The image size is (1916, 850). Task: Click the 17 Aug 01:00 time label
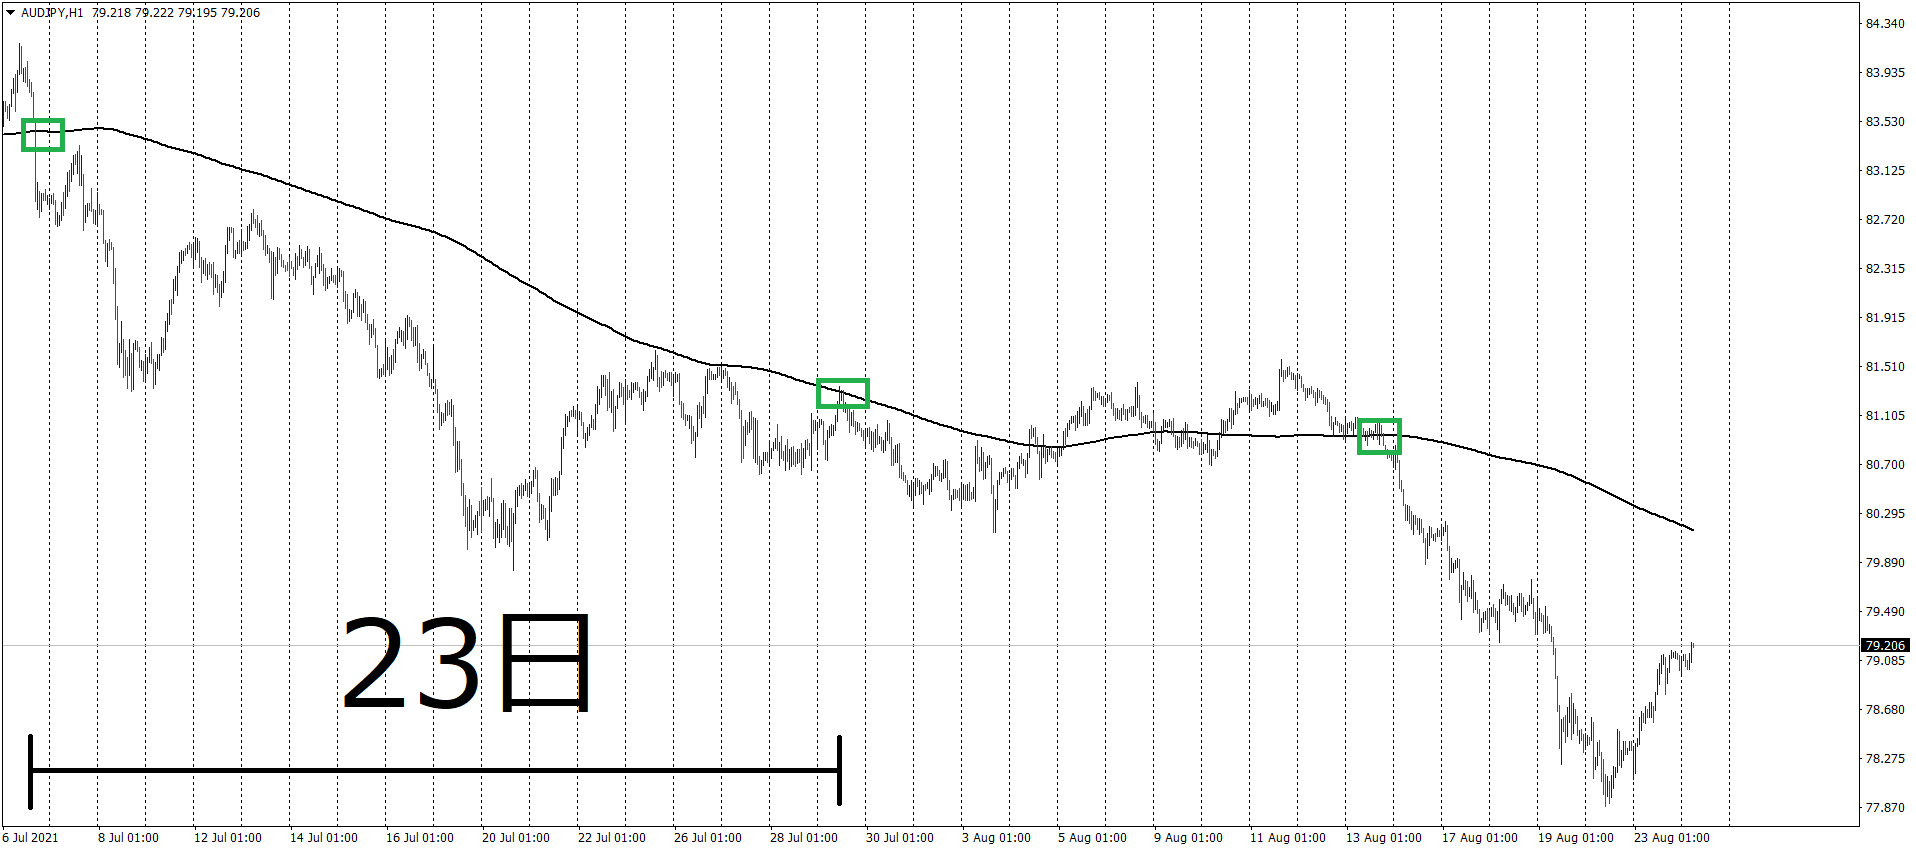click(1480, 838)
